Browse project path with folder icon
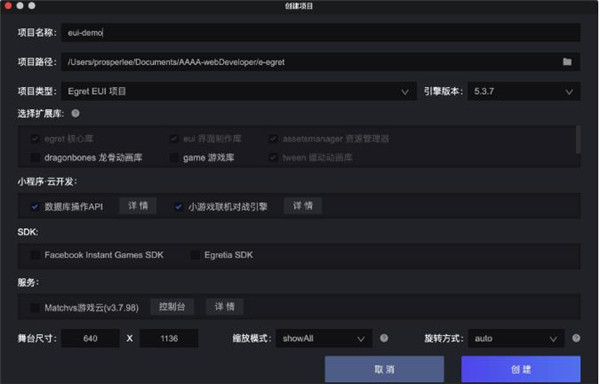 (567, 62)
